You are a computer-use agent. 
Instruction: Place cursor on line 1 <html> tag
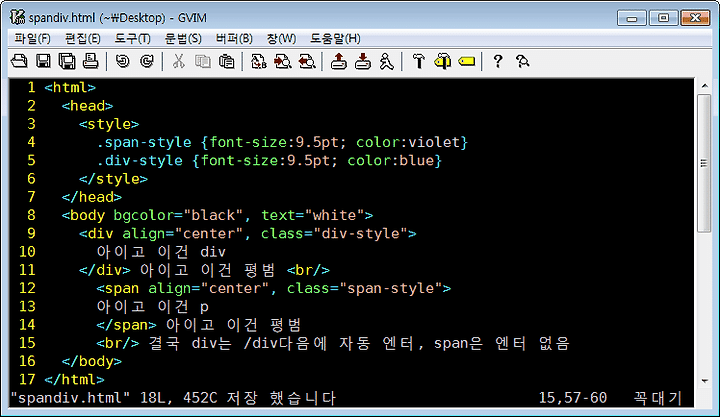[70, 87]
